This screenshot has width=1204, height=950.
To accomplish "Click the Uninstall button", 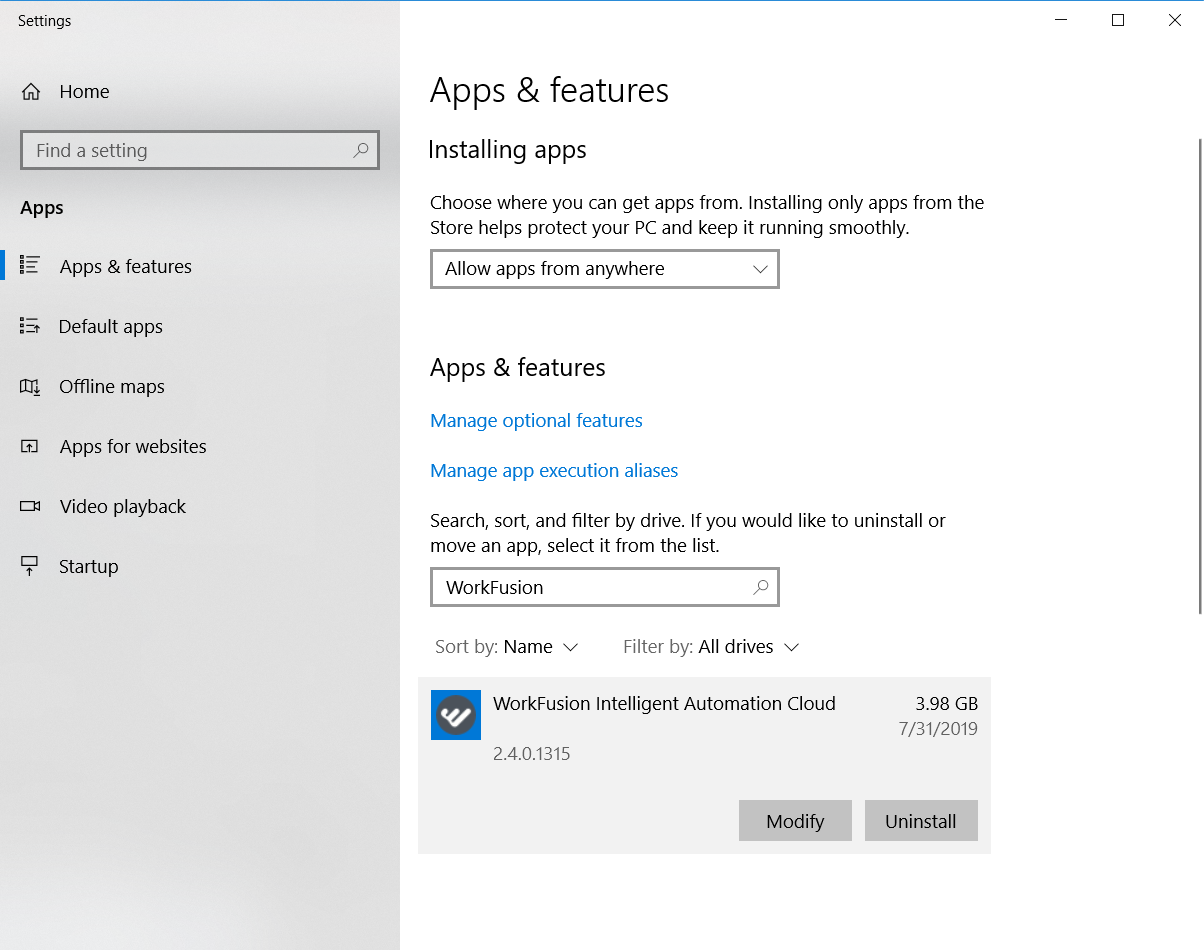I will click(921, 821).
